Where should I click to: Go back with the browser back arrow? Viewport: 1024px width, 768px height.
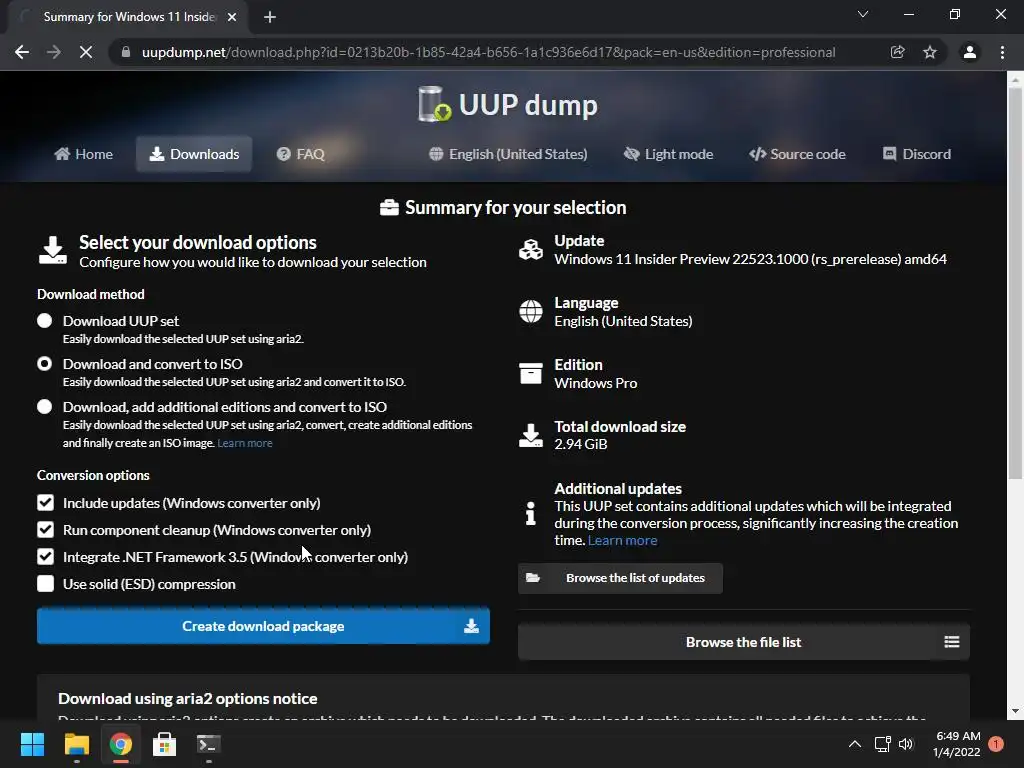pyautogui.click(x=22, y=52)
